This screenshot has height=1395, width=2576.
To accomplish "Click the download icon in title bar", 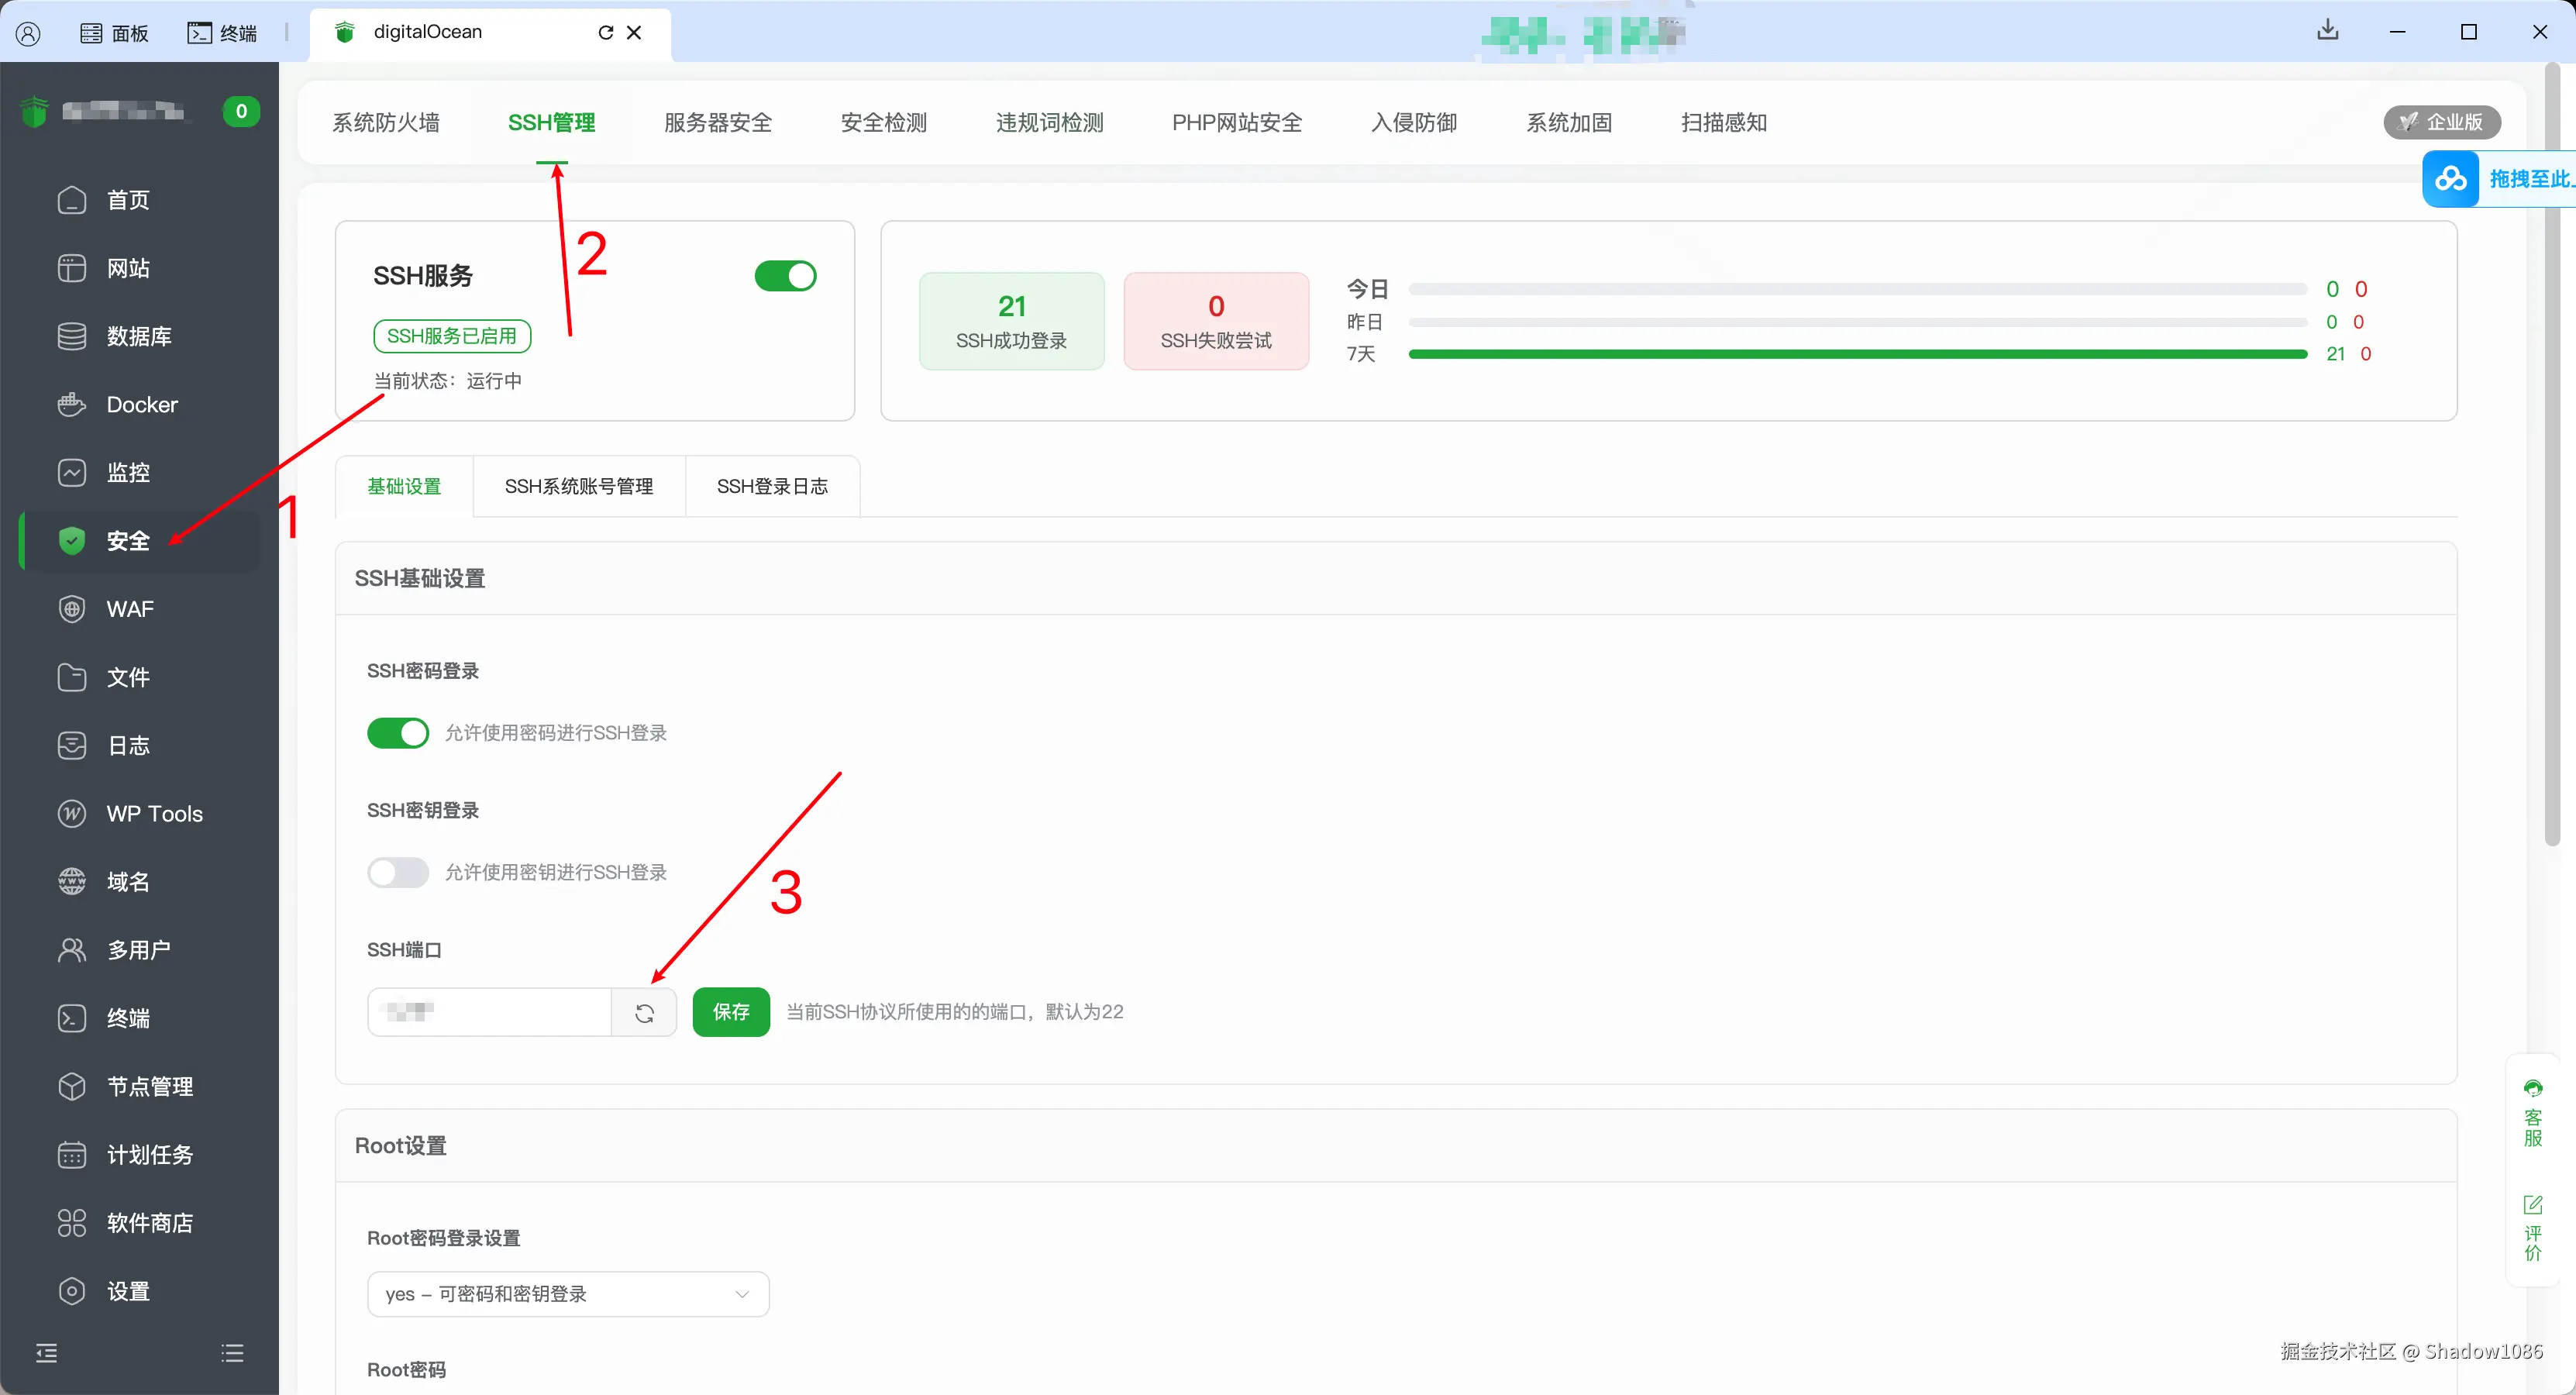I will point(2327,31).
